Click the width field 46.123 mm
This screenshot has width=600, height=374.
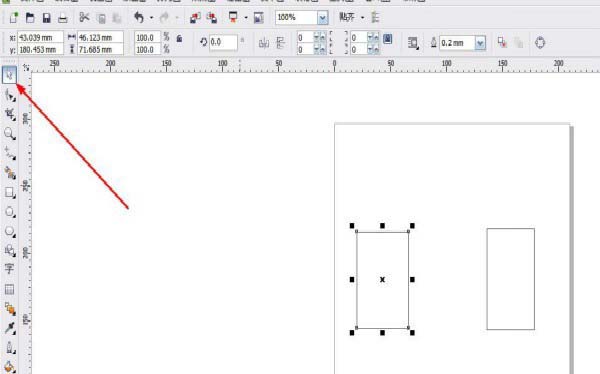101,38
